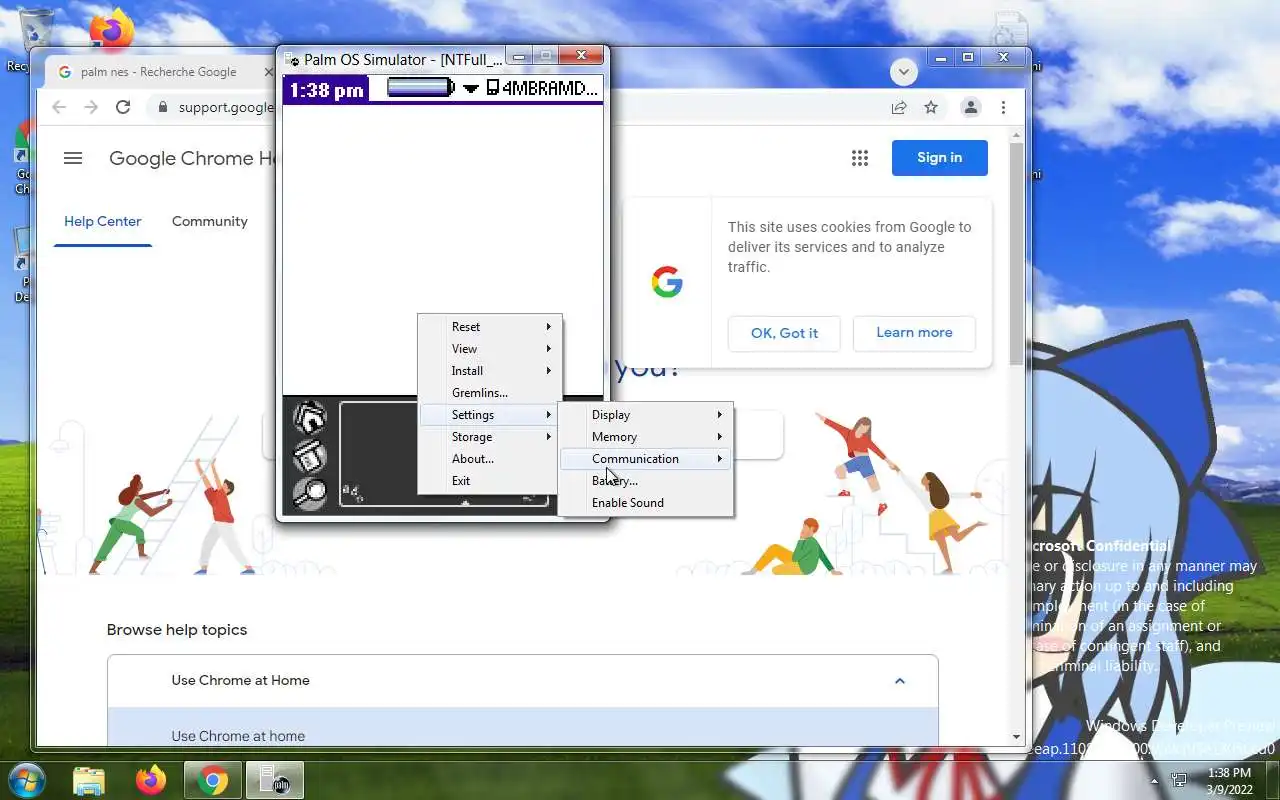
Task: Open Firefox desktop shortcut icon
Action: click(x=112, y=27)
